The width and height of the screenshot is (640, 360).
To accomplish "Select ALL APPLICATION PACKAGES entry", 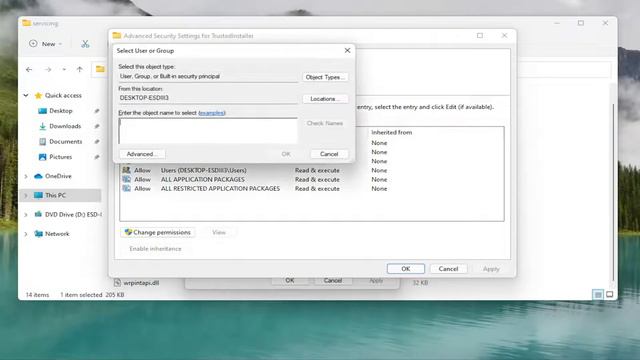I will click(x=312, y=180).
